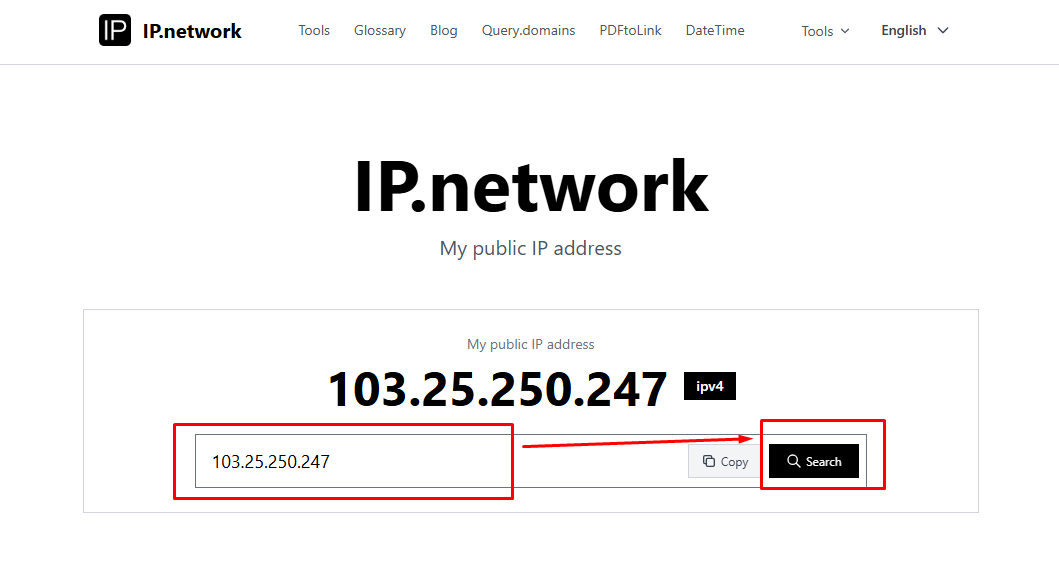Click the magnifier icon in Search button

795,461
